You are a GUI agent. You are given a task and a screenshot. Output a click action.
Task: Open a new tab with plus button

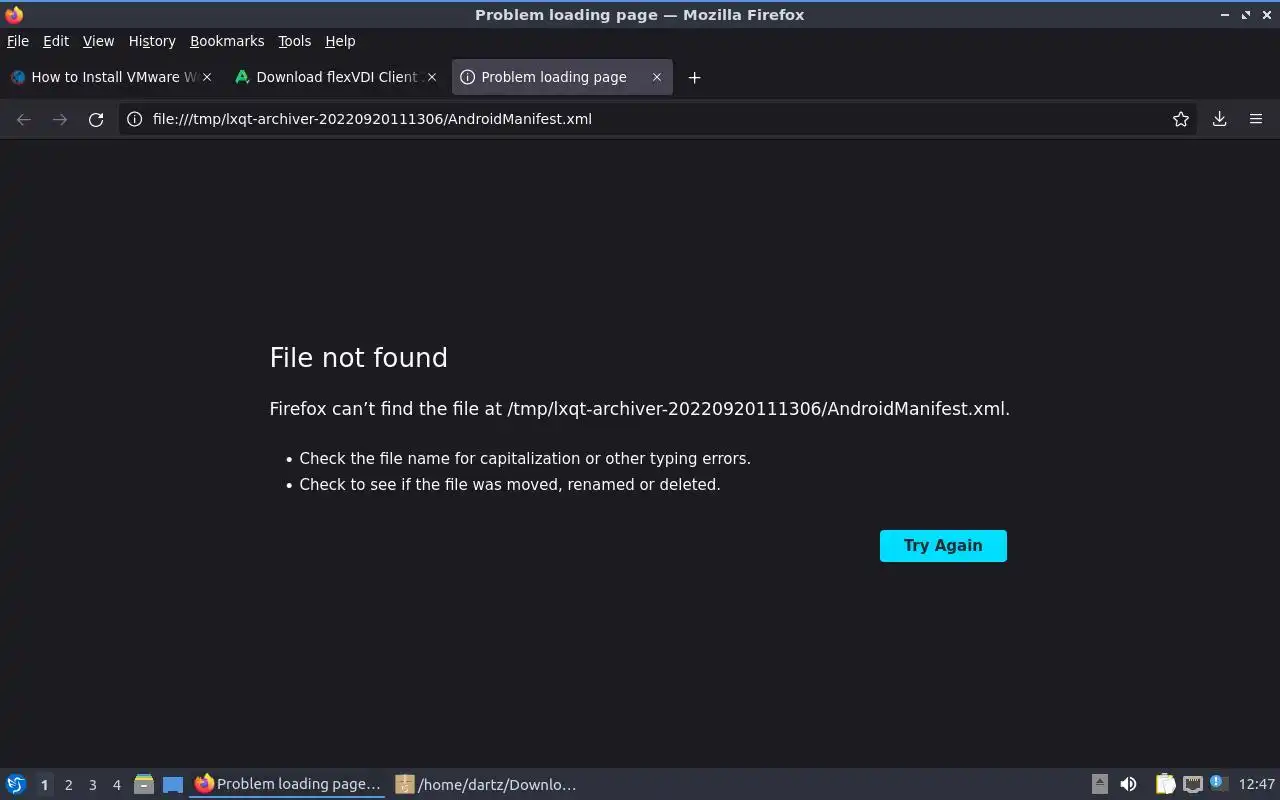[694, 77]
